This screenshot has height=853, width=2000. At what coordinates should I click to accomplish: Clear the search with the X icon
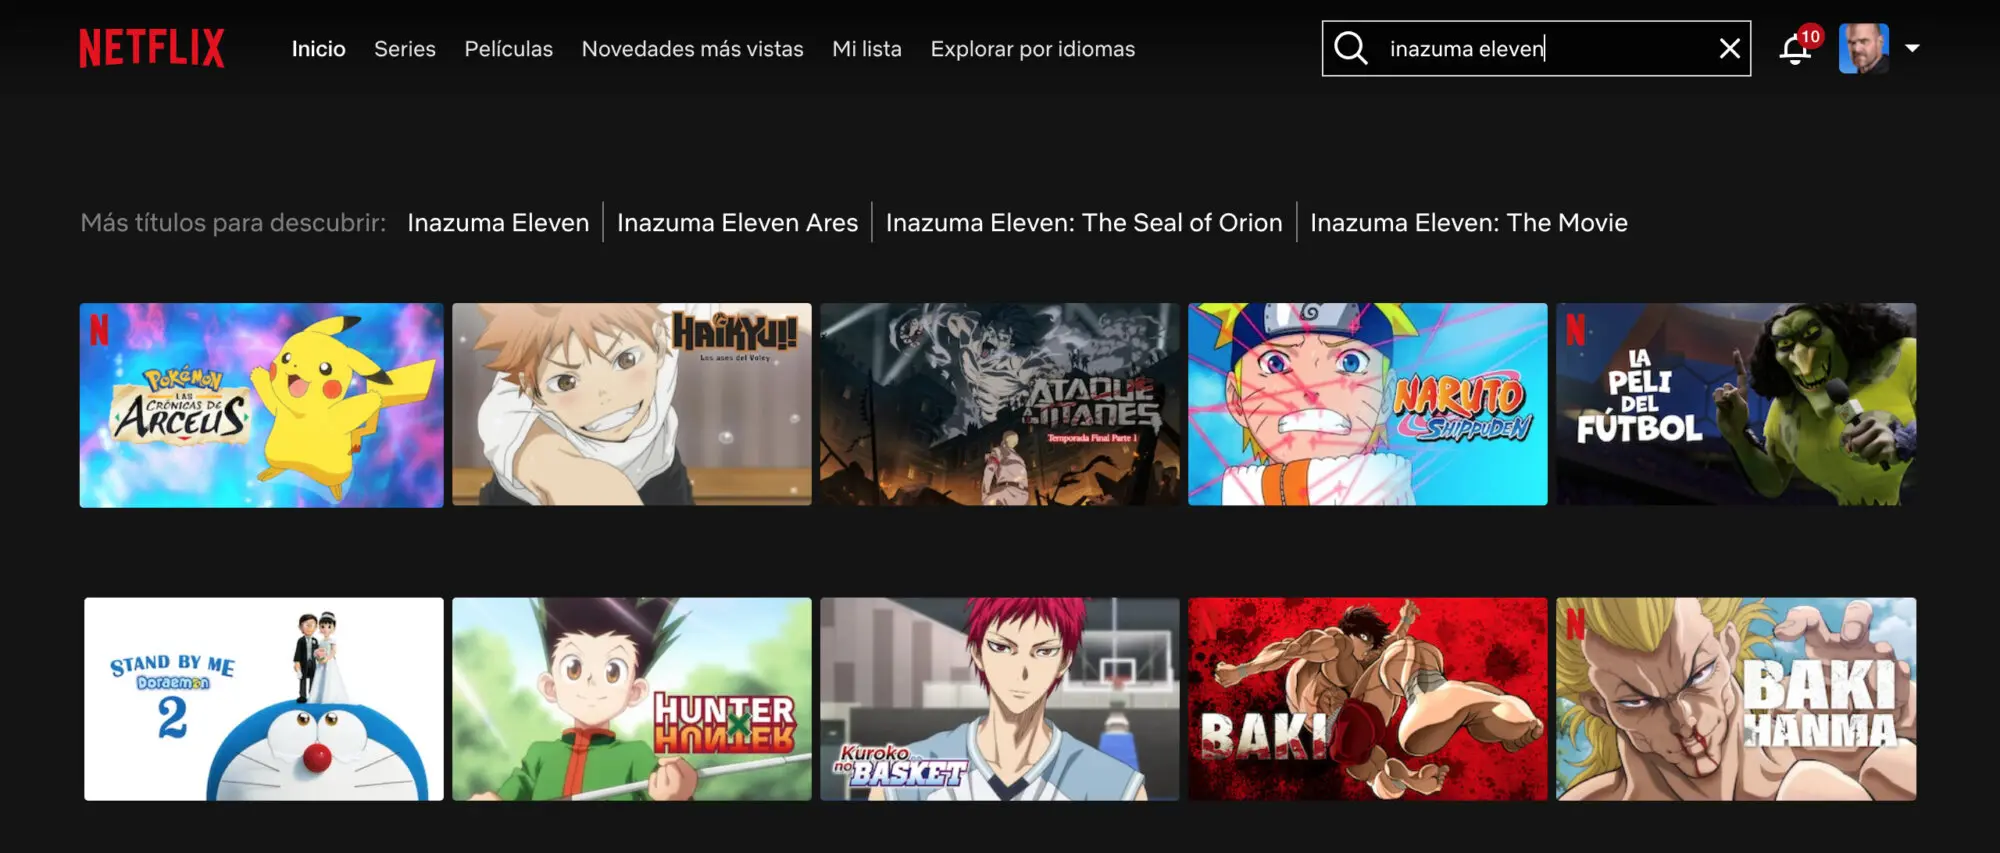[x=1729, y=48]
